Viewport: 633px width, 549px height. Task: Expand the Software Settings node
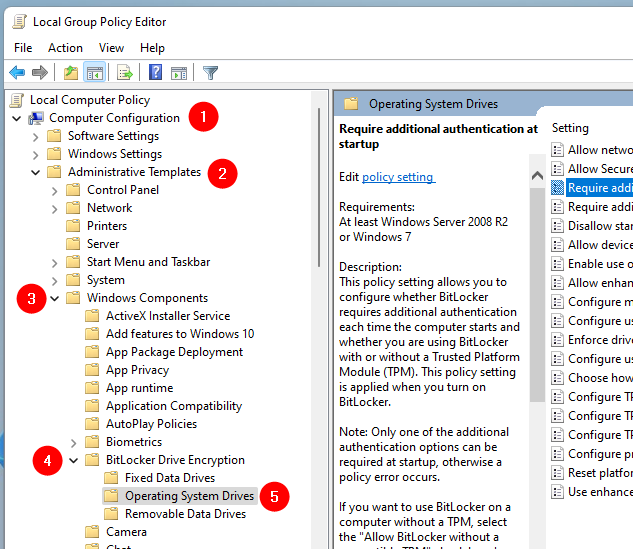click(36, 137)
